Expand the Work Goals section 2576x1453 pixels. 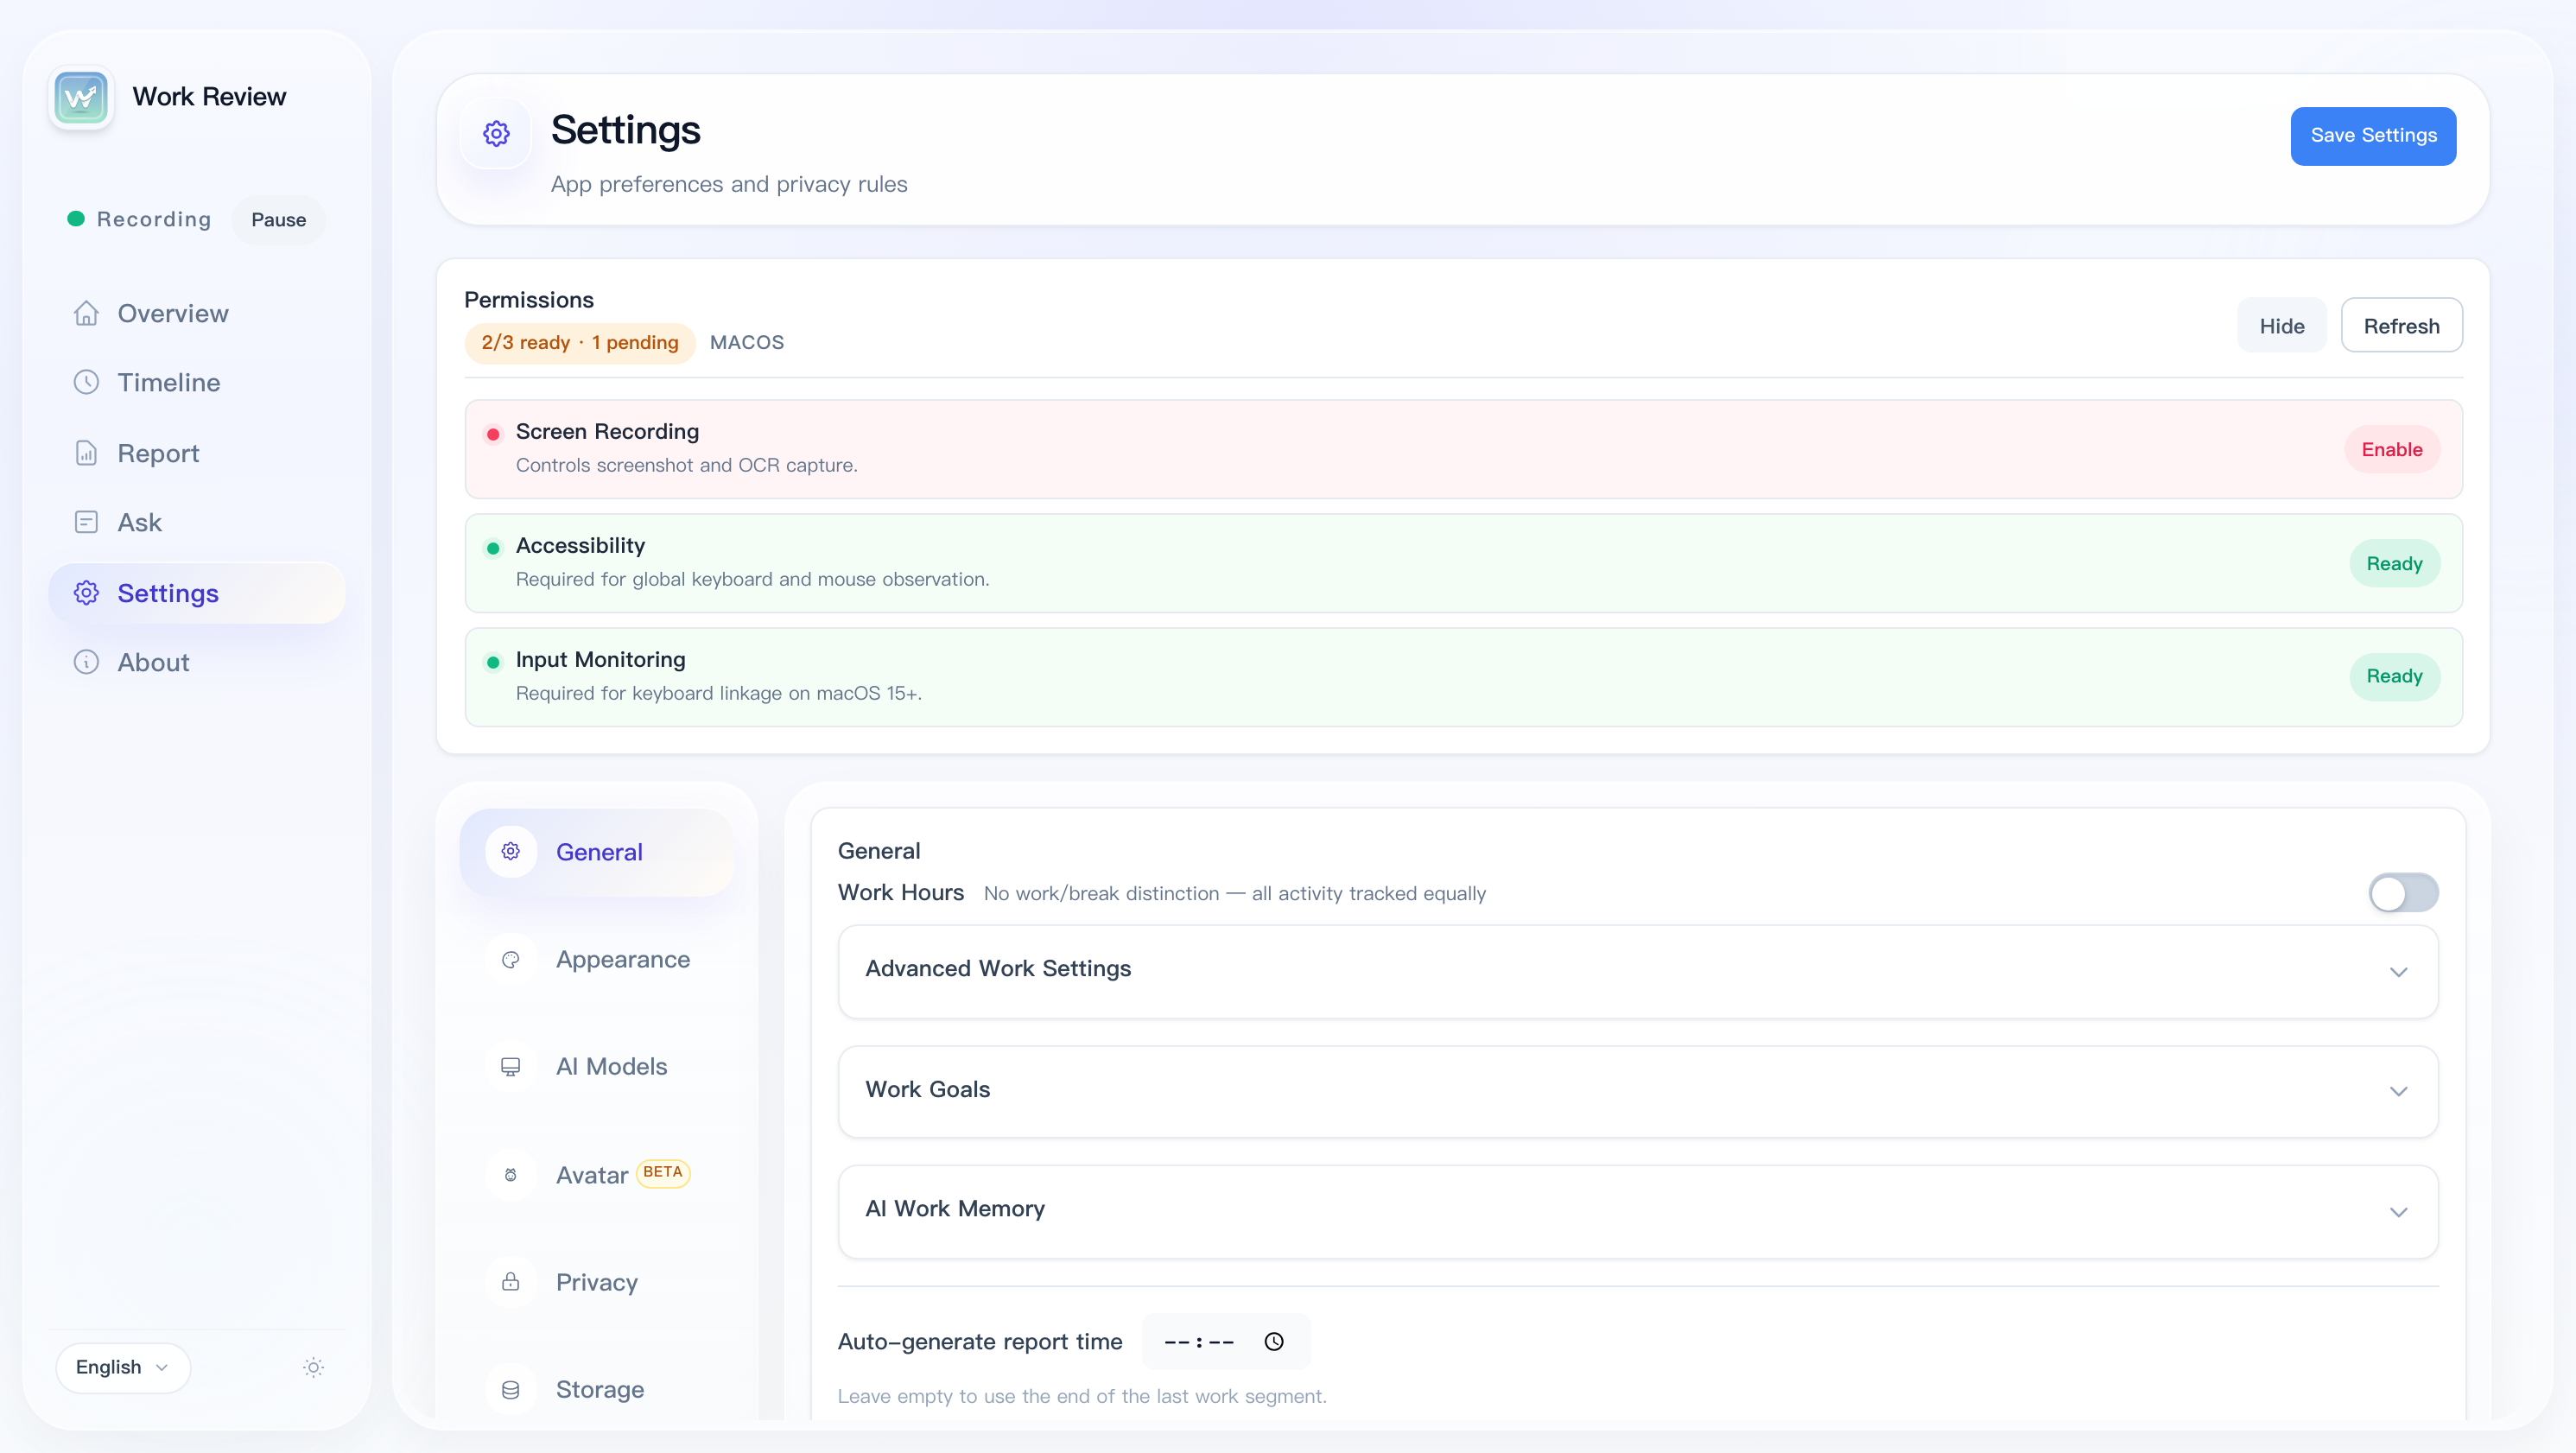1638,1092
